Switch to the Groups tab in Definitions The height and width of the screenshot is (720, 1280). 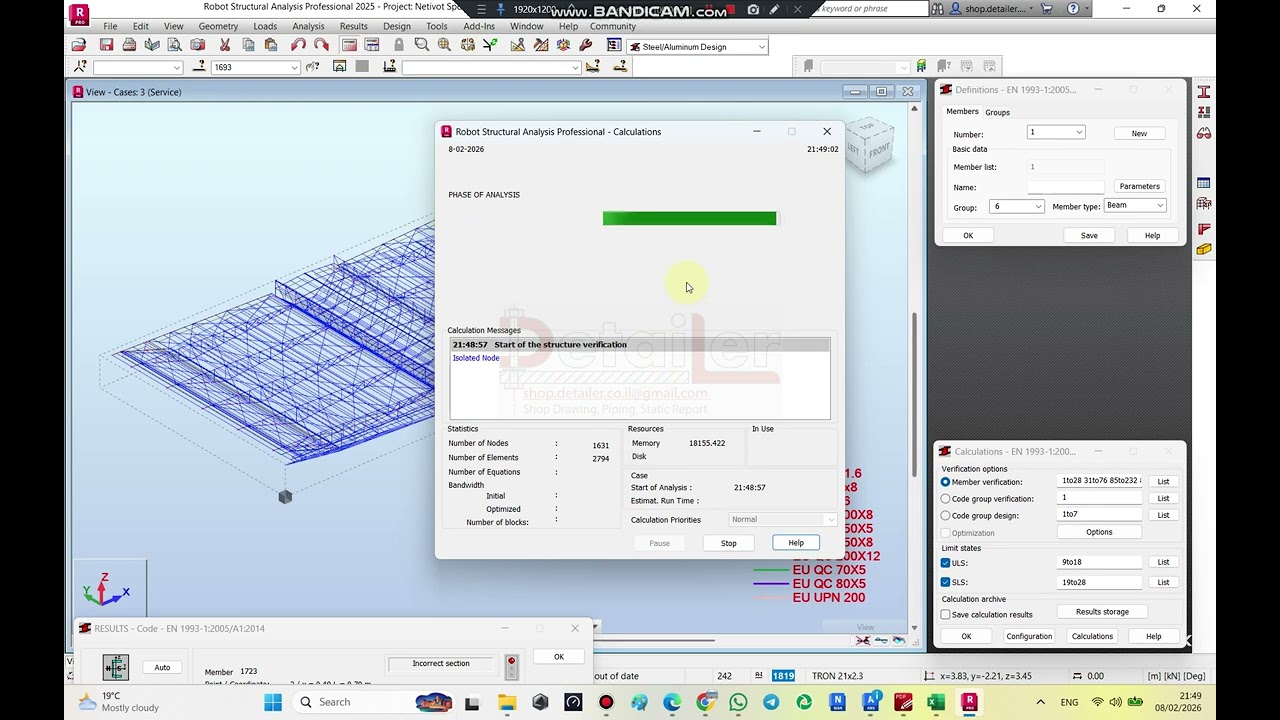click(x=997, y=112)
